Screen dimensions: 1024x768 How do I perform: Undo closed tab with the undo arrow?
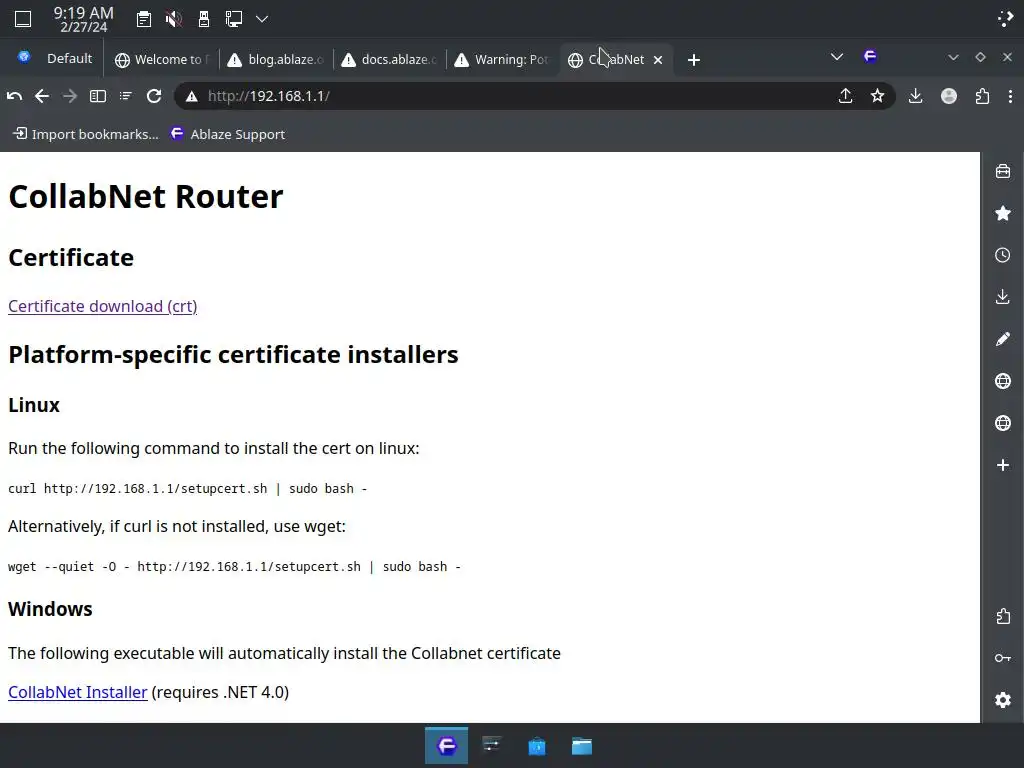[14, 97]
